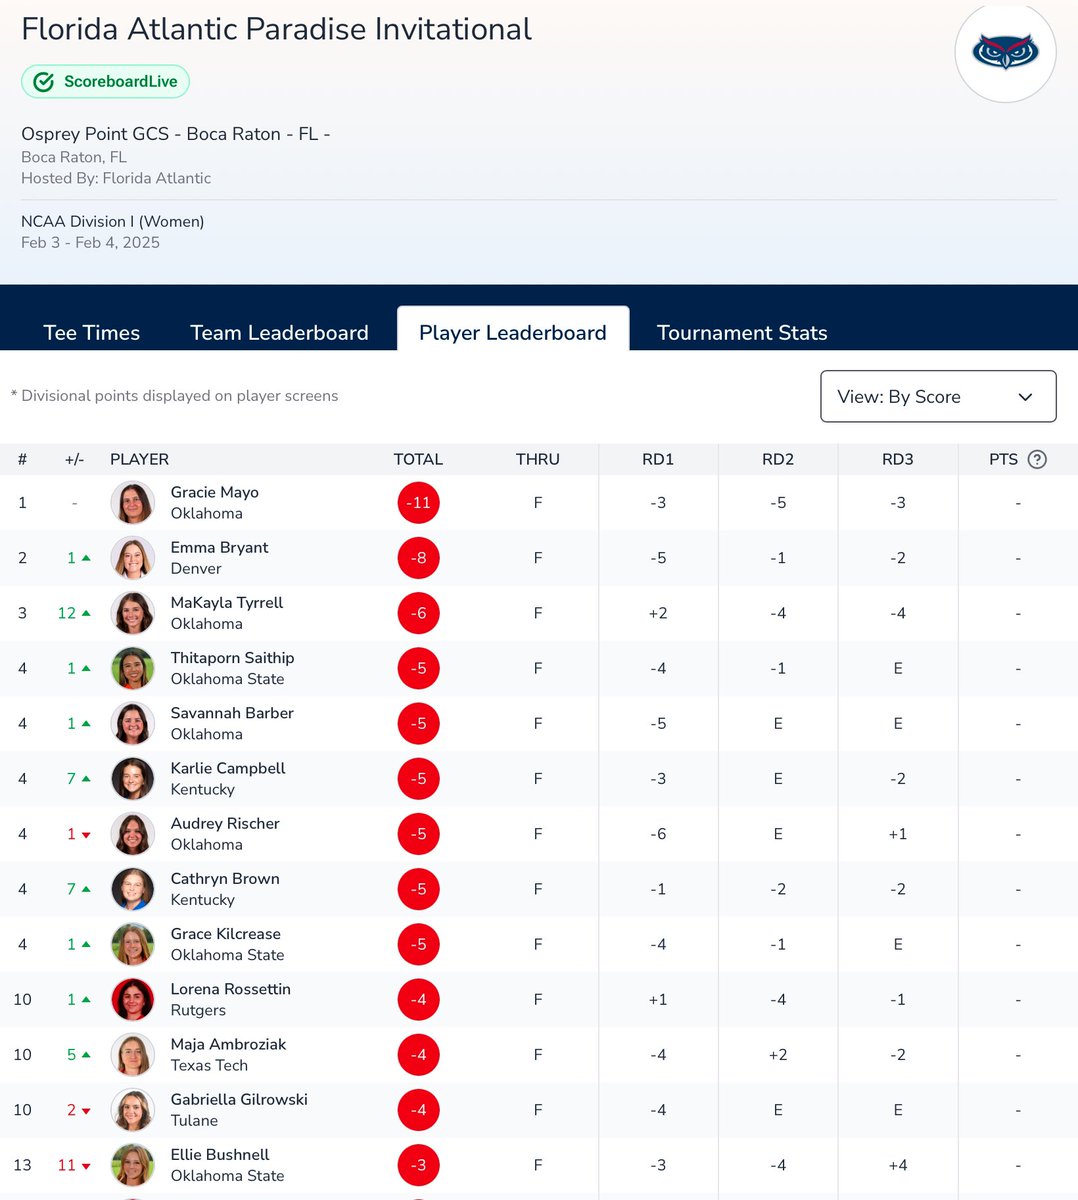1078x1200 pixels.
Task: Click the ScoreboardLive checkmark icon
Action: [x=43, y=81]
